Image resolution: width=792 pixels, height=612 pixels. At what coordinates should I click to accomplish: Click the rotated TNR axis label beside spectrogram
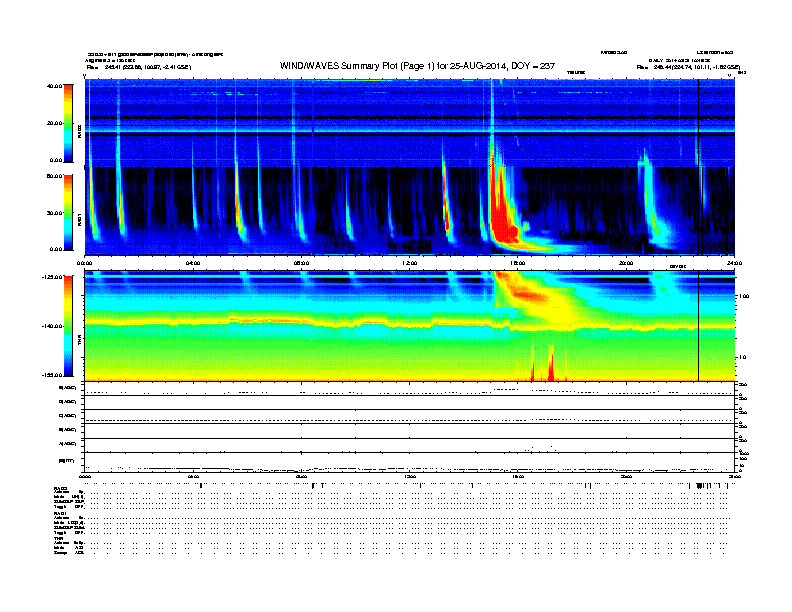point(79,342)
